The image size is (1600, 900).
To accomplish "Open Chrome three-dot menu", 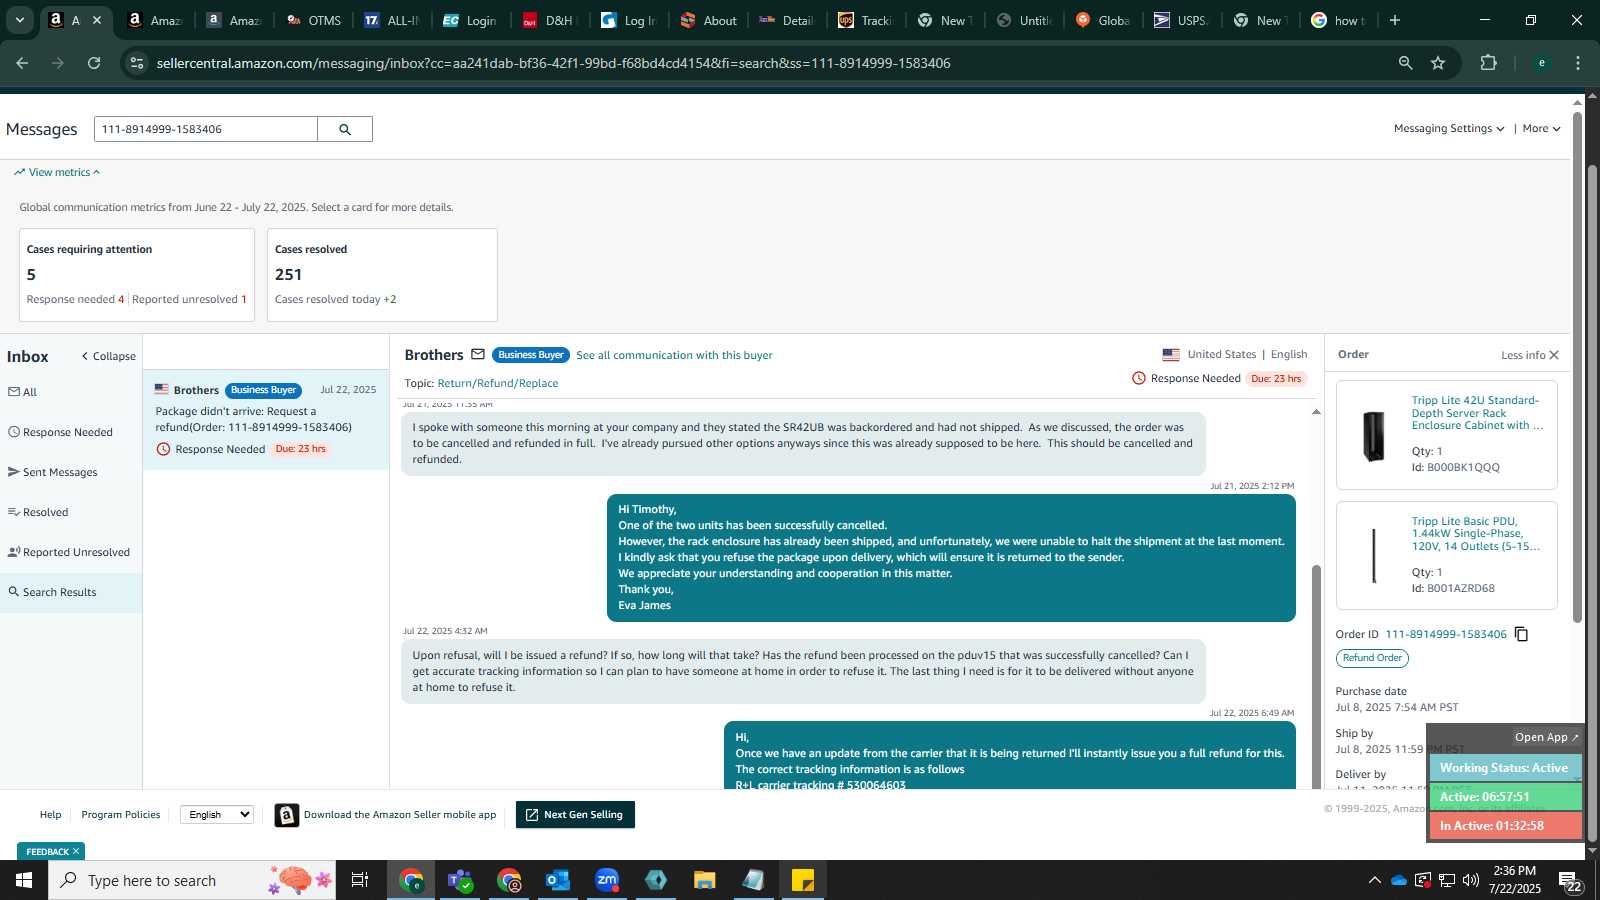I will tap(1578, 63).
